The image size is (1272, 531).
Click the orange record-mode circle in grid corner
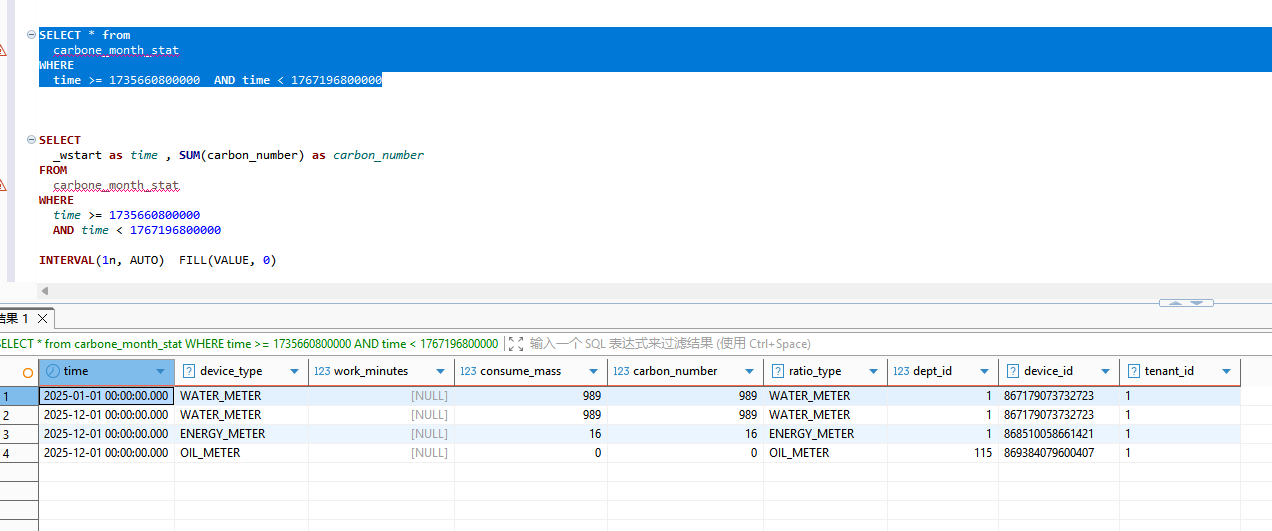(28, 372)
